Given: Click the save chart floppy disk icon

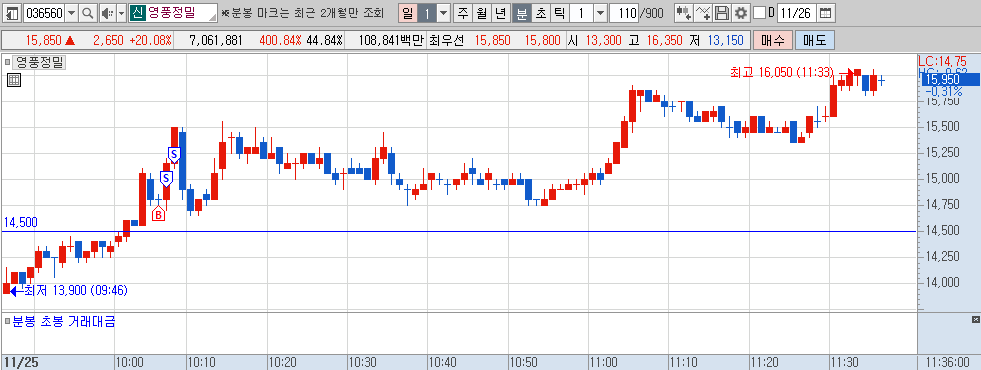Looking at the screenshot, I should tap(722, 13).
